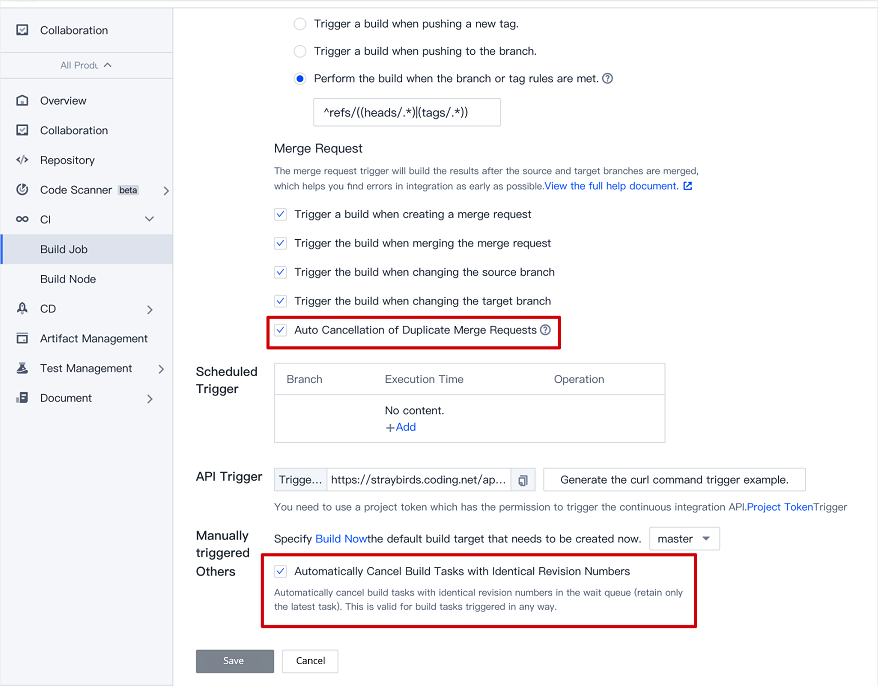Open the master branch dropdown
878x686 pixels.
(684, 539)
